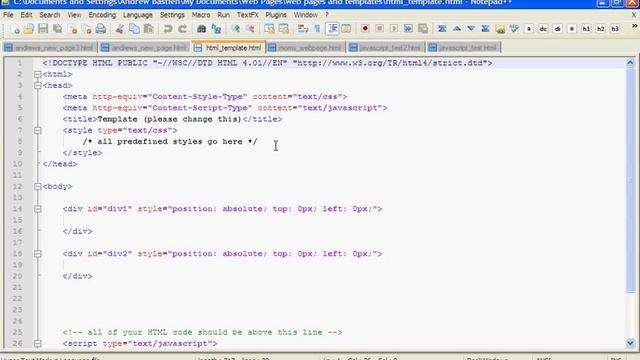Screen dimensions: 640x360
Task: Collapse the <body> fold marker on line 12
Action: coord(38,186)
